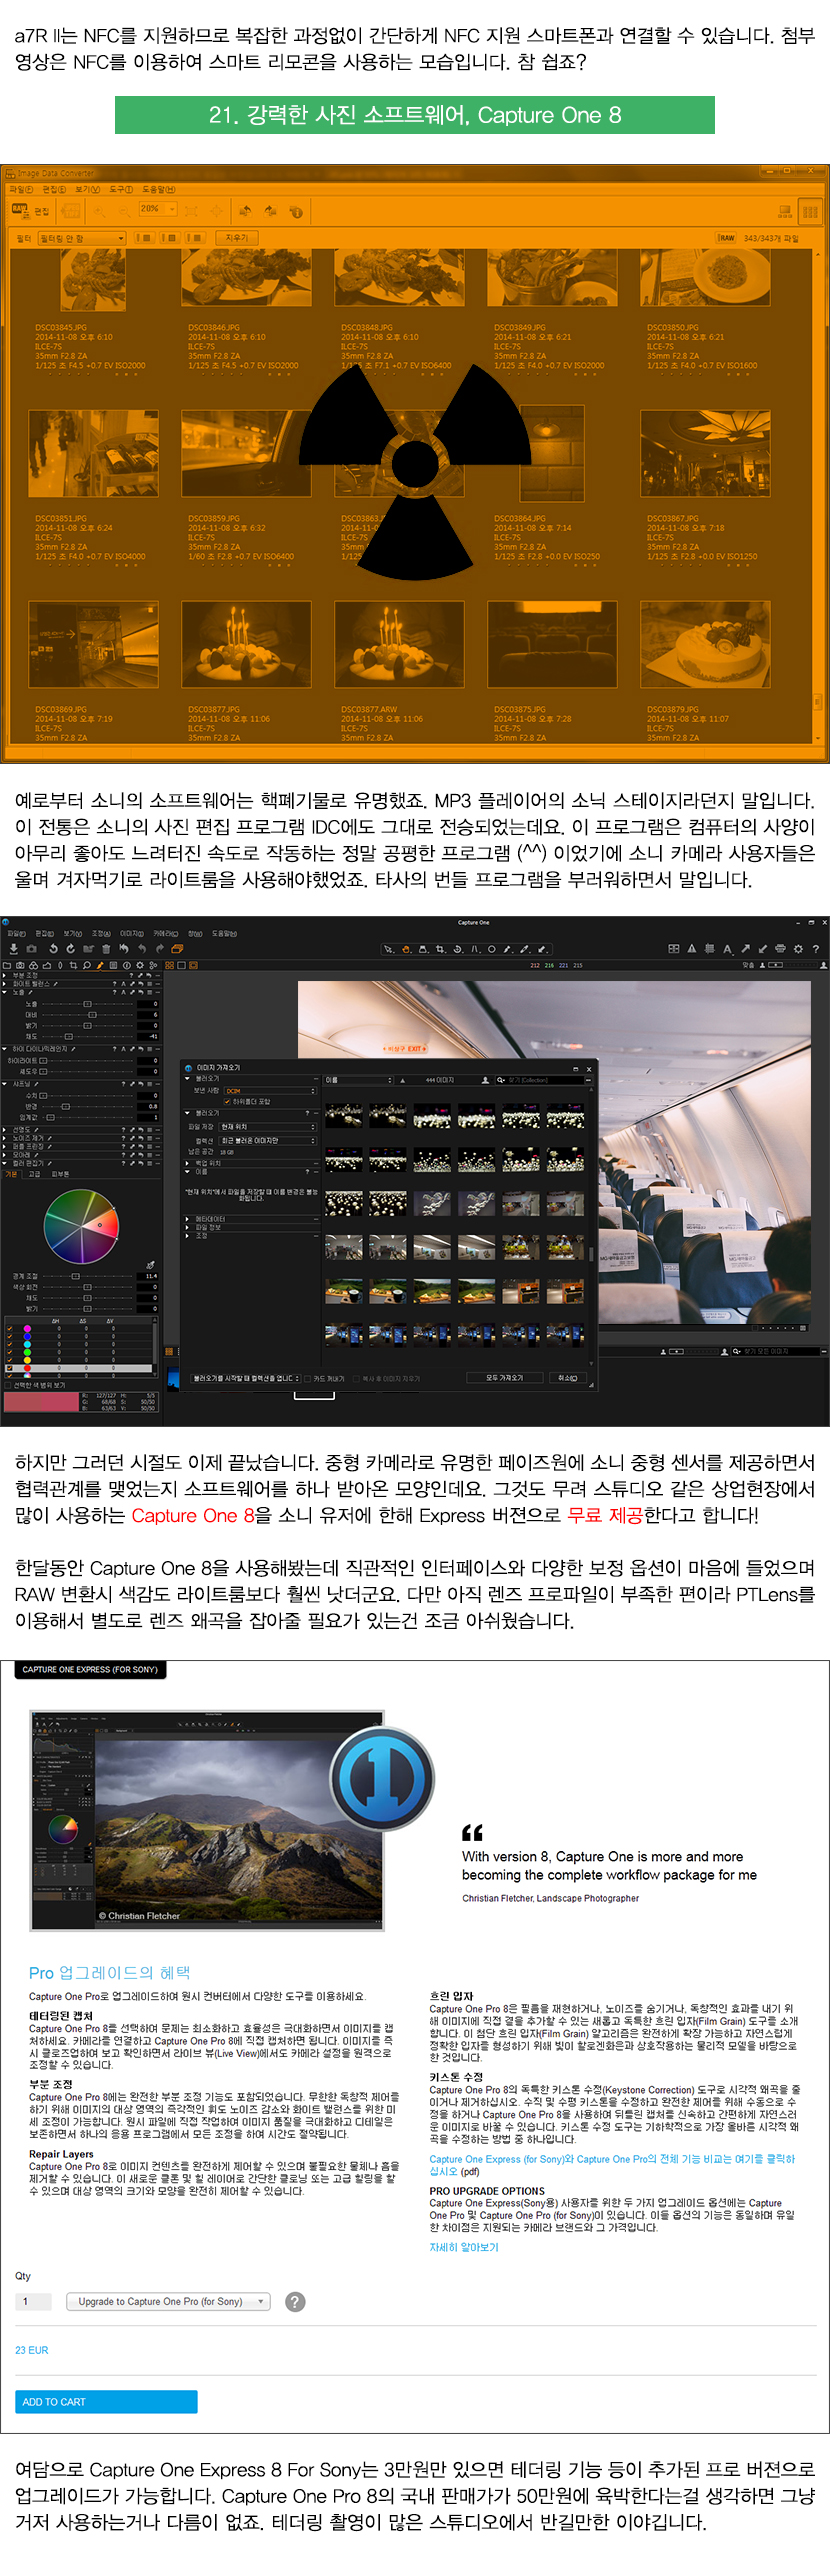Click the round Capture One 1 logo icon
This screenshot has height=2561, width=830.
click(383, 1781)
